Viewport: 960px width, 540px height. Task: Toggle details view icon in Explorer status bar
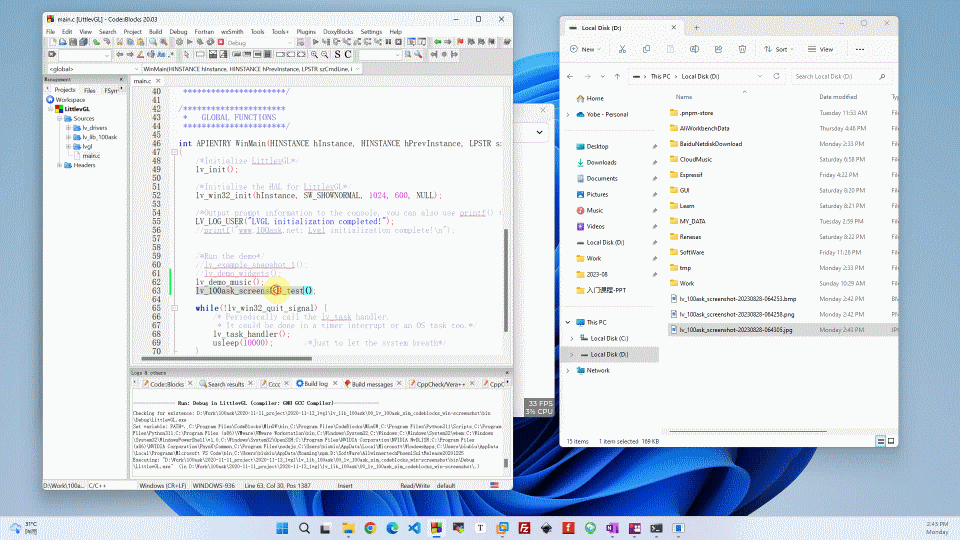click(880, 441)
